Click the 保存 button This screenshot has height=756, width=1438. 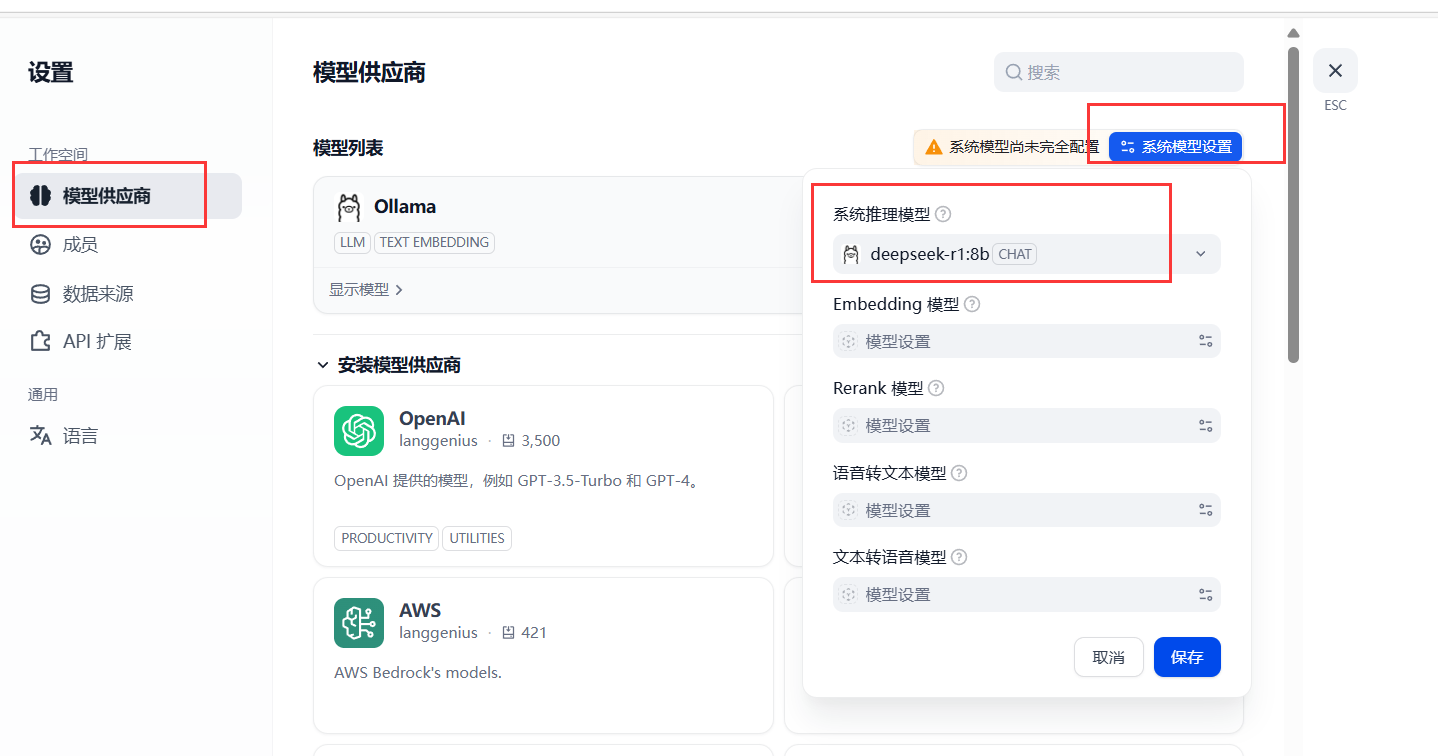(x=1187, y=657)
